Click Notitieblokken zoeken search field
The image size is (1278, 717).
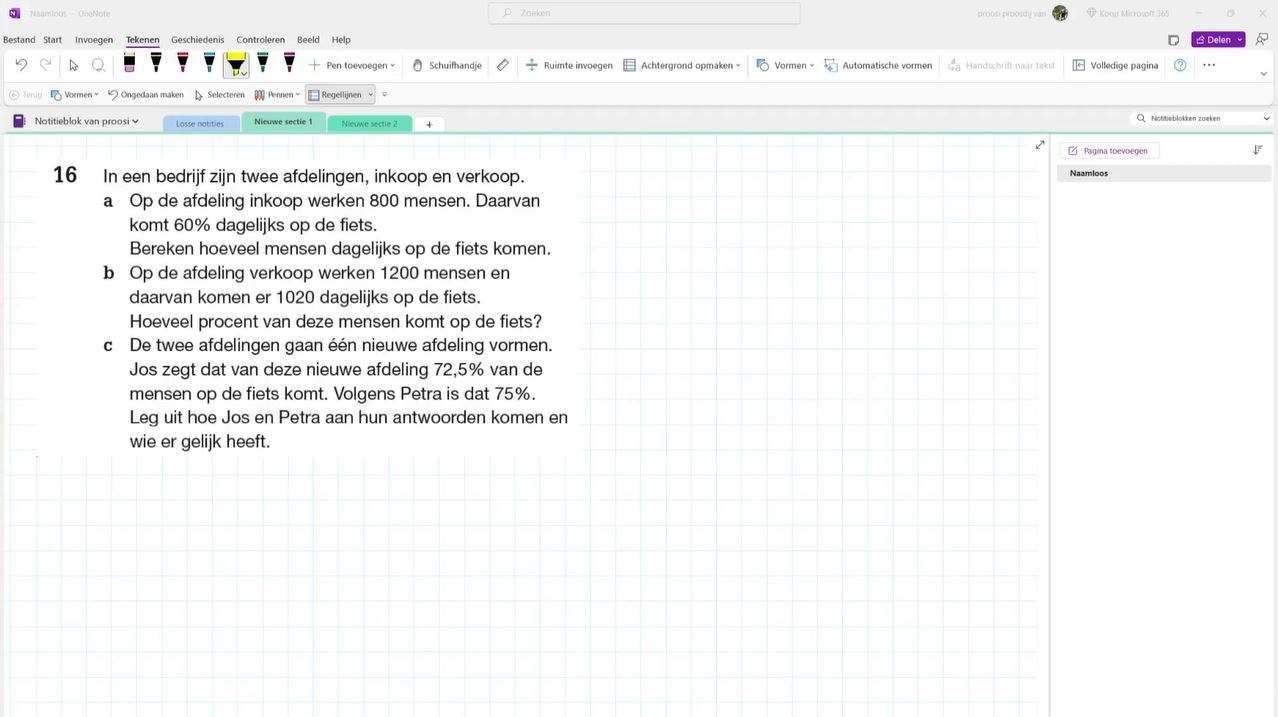(1202, 118)
